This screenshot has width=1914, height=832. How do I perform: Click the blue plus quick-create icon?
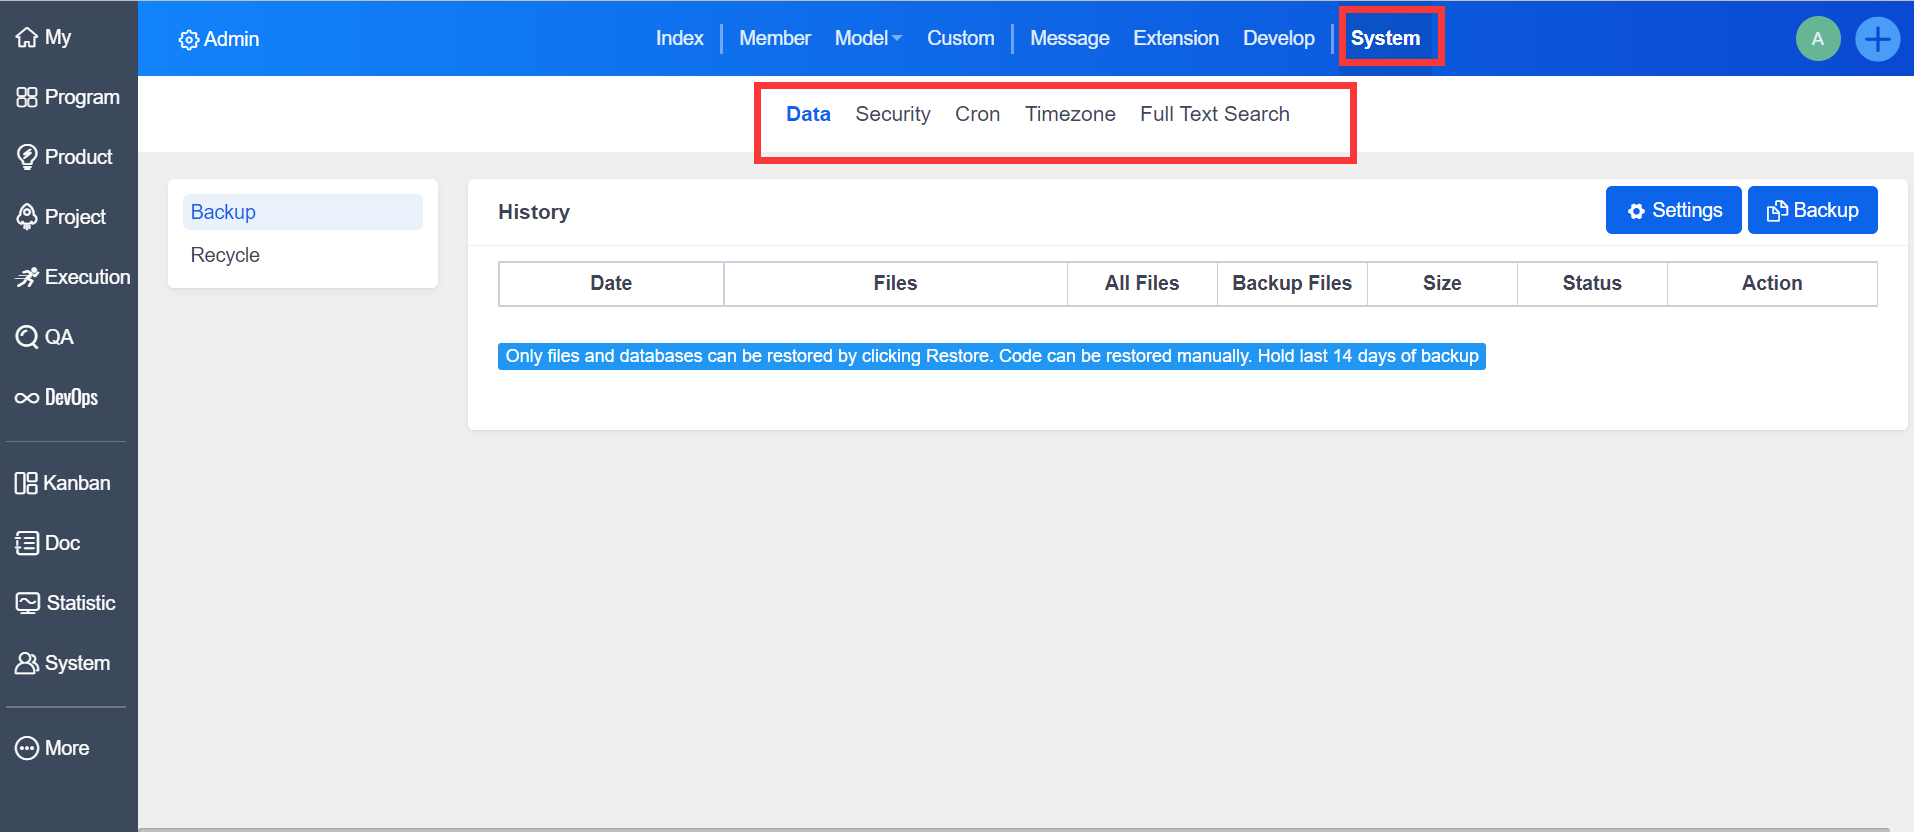point(1877,39)
